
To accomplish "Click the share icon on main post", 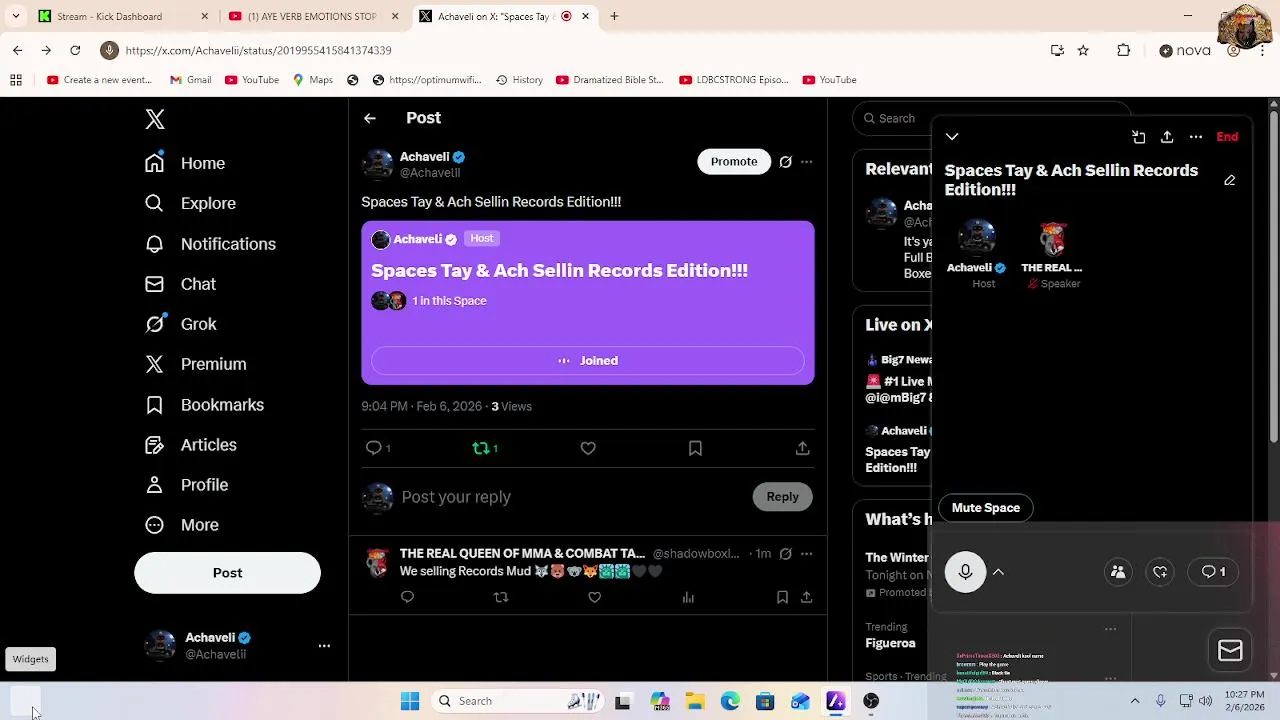I will 802,448.
